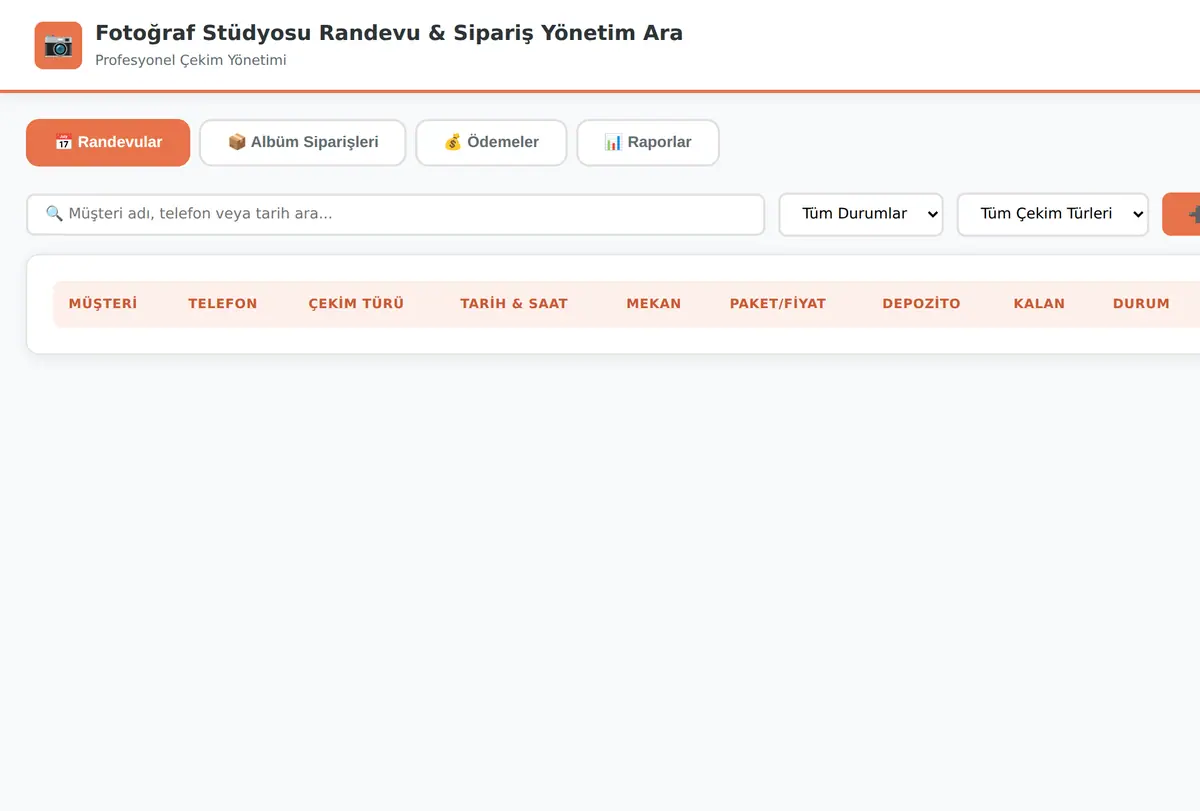
Task: Click the MÜŞTERİ column header
Action: [x=103, y=304]
